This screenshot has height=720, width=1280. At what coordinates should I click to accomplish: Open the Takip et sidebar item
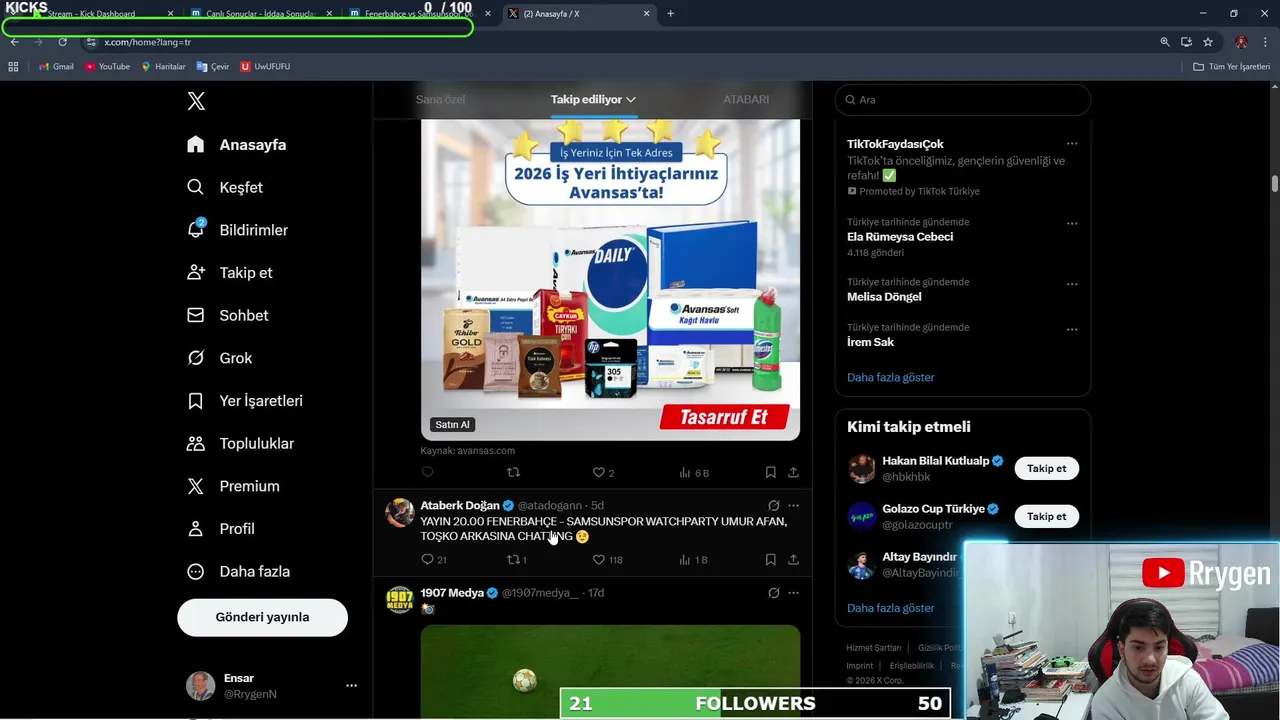pos(230,273)
